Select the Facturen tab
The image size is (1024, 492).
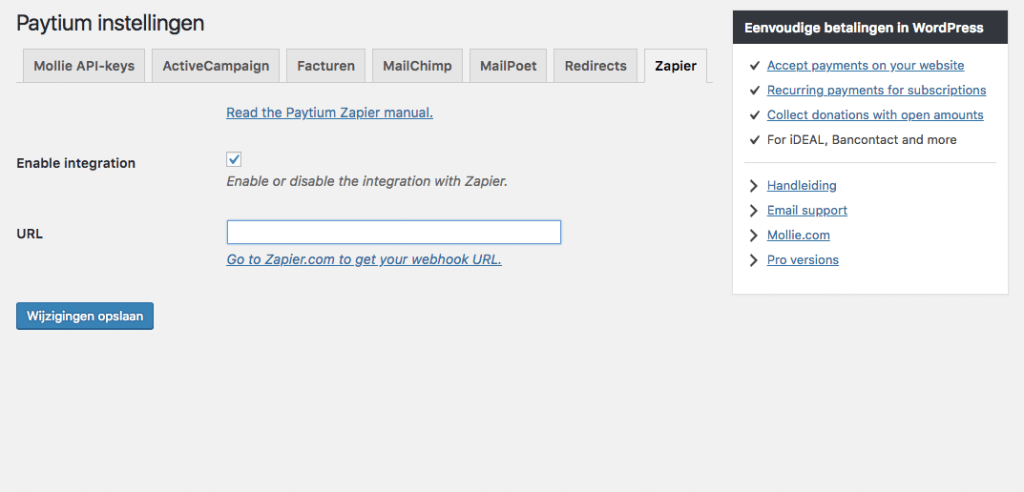326,66
